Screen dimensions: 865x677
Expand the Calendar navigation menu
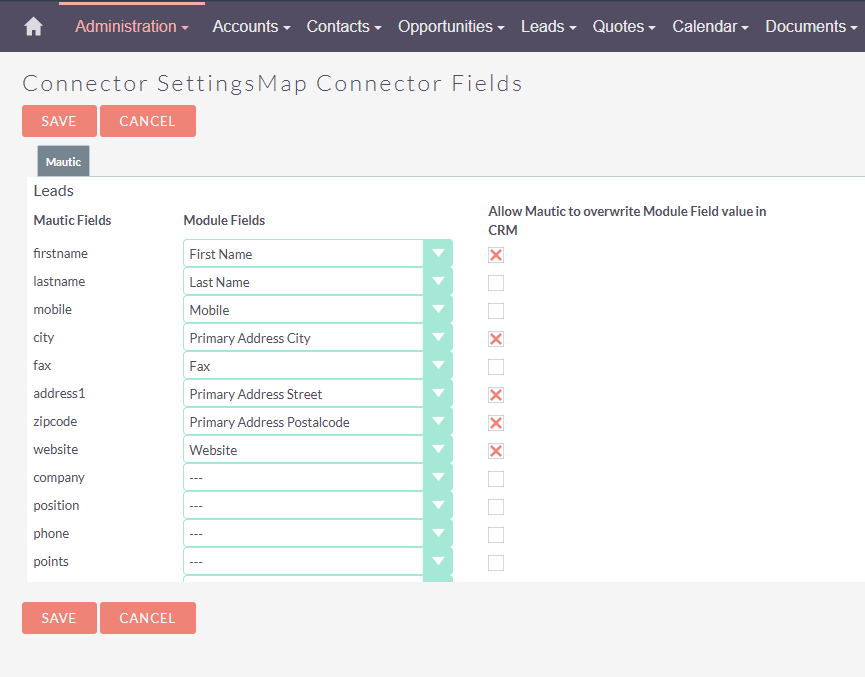coord(710,27)
